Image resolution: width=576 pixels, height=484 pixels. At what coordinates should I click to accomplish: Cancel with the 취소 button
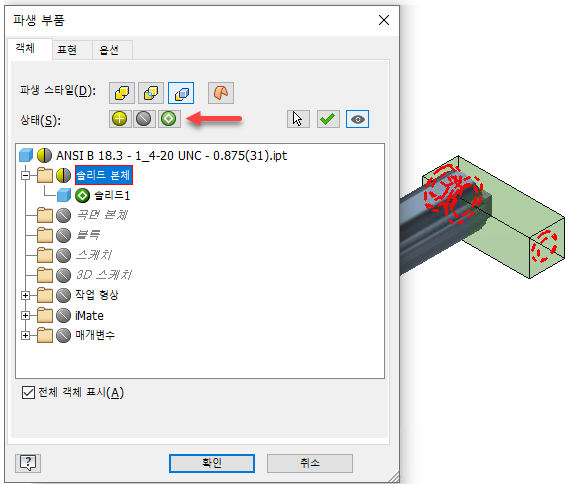click(x=310, y=463)
